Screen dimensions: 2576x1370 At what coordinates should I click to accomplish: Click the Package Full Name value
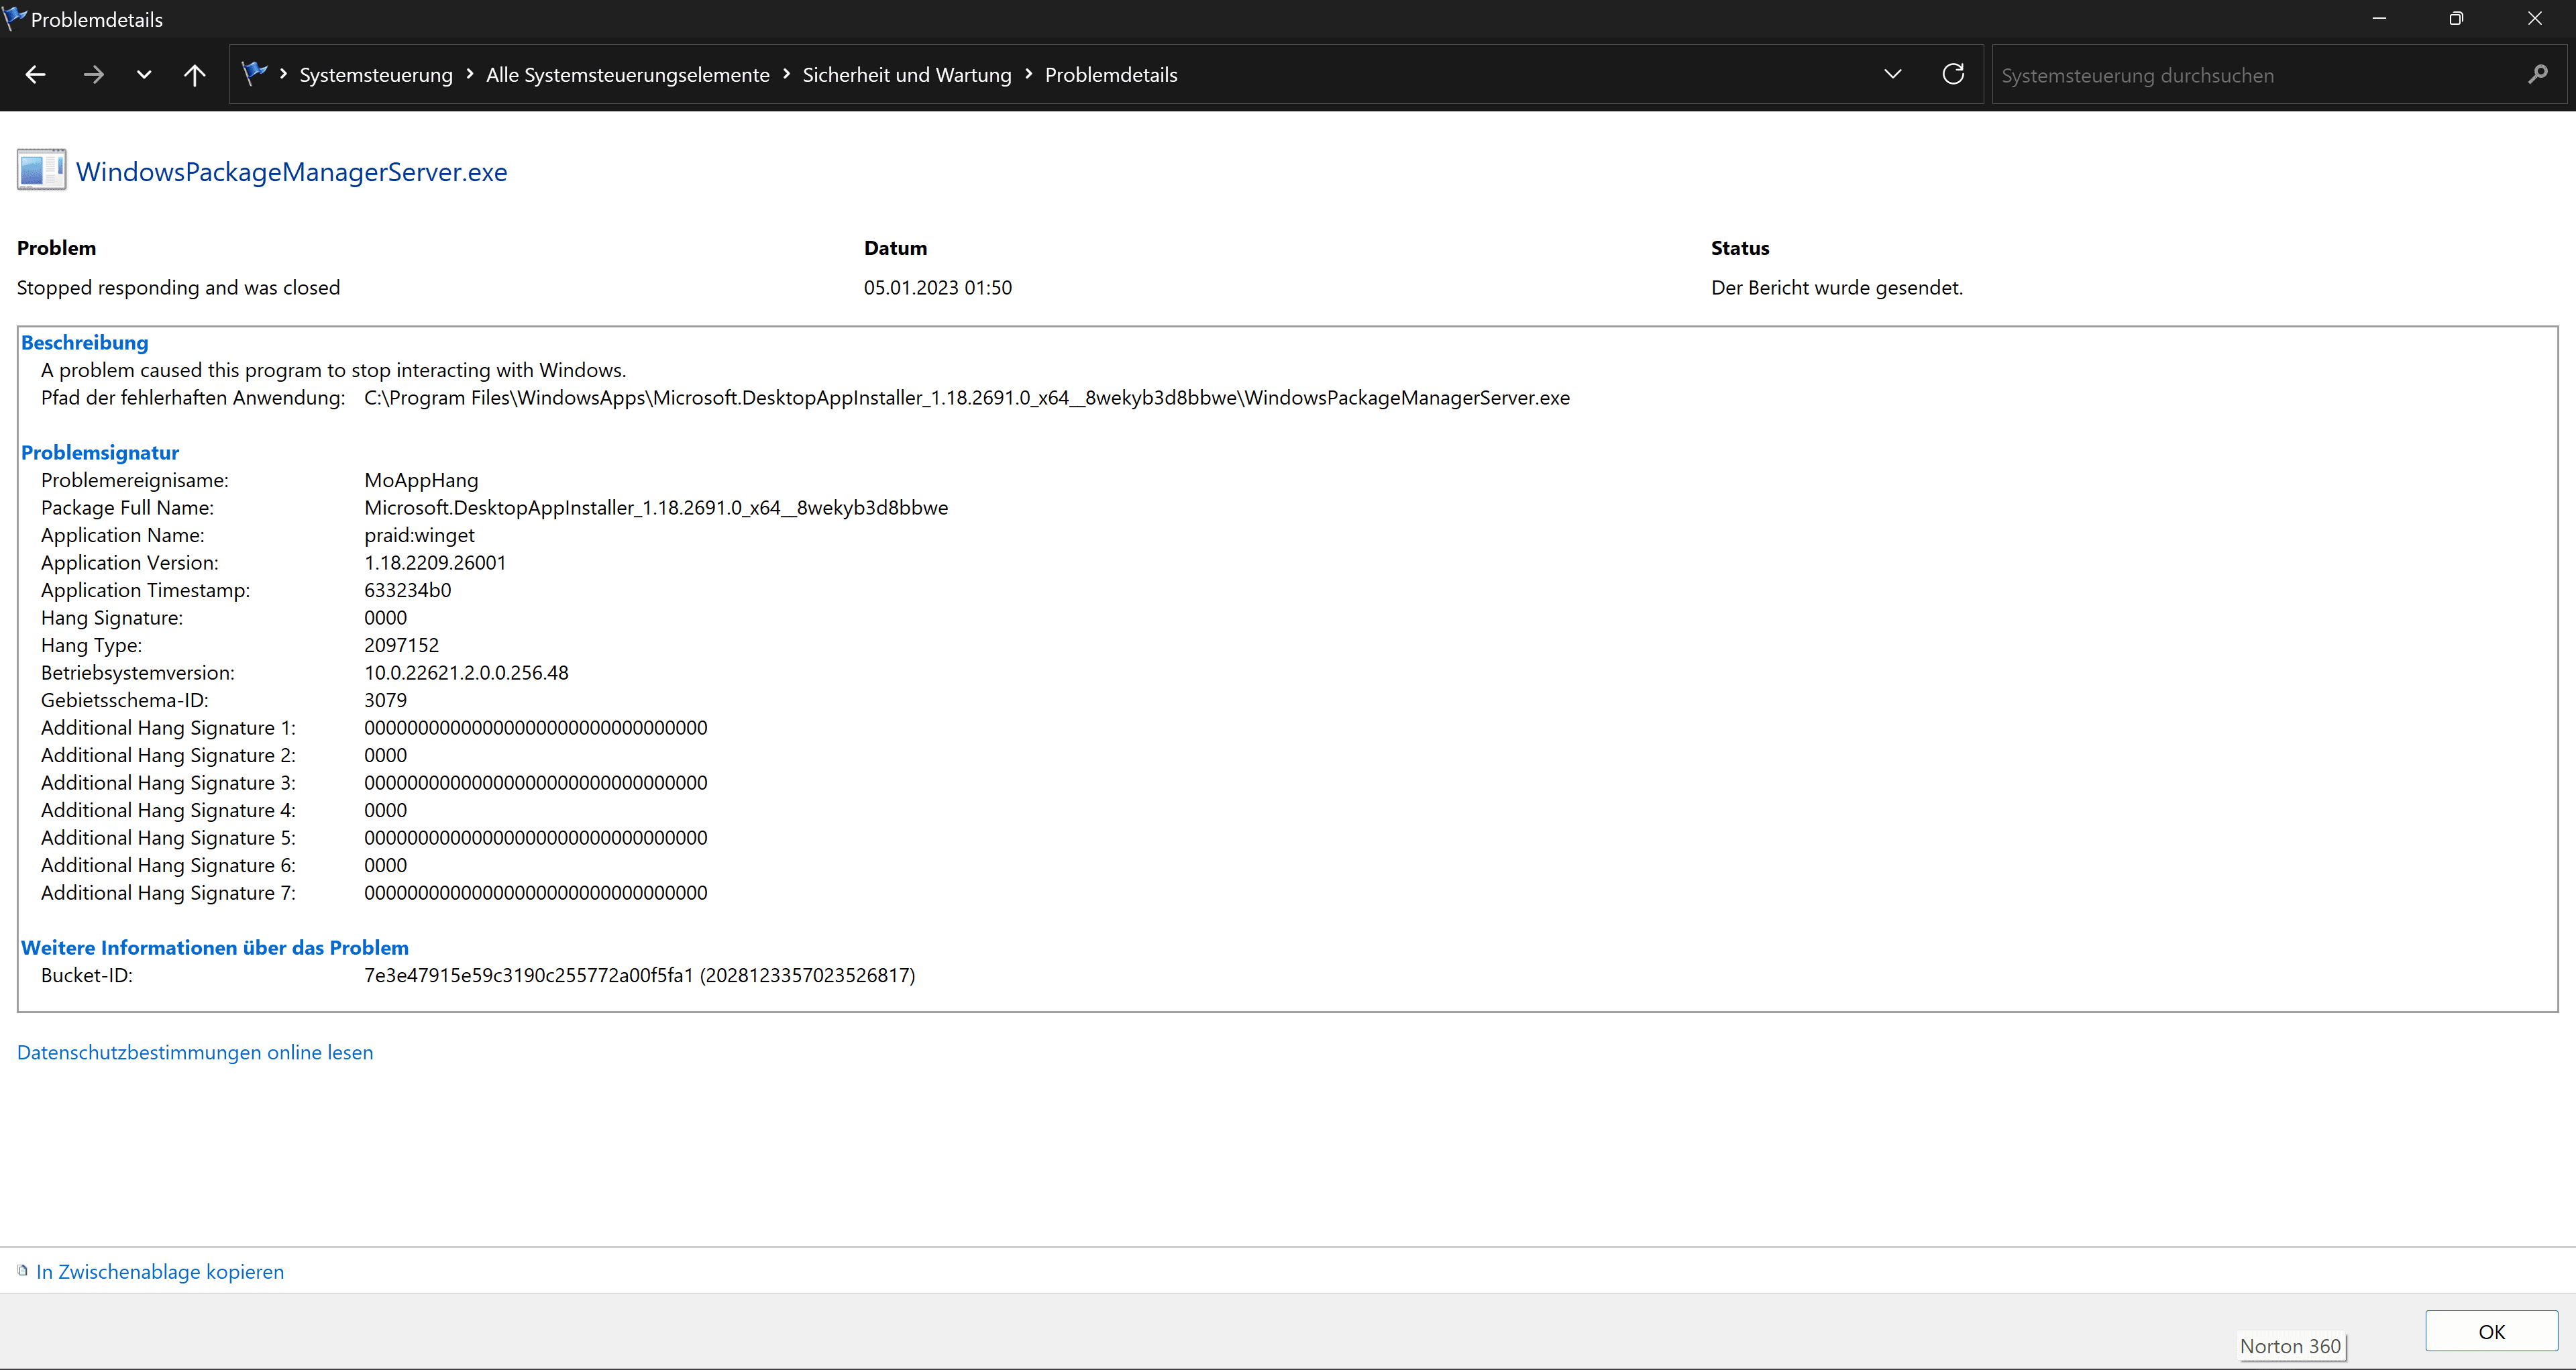(656, 507)
